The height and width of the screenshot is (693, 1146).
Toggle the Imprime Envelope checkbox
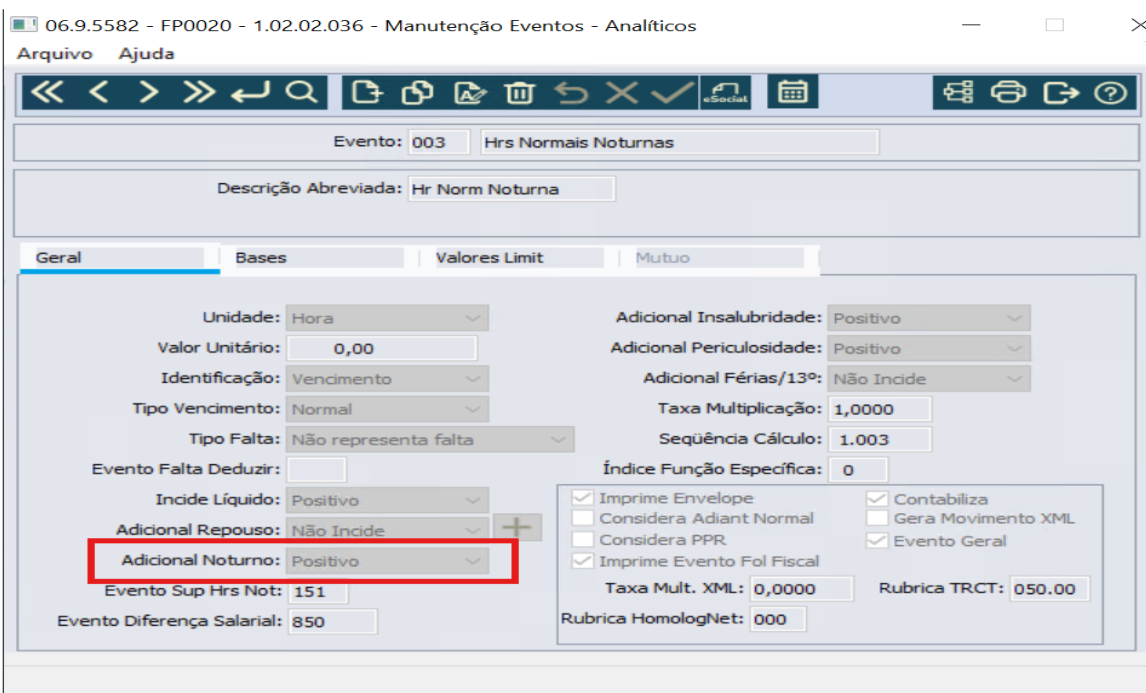pos(583,498)
